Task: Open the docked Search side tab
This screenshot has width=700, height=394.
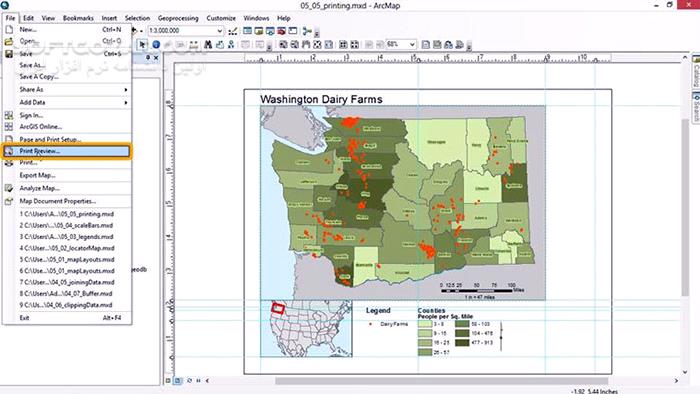Action: pyautogui.click(x=696, y=107)
